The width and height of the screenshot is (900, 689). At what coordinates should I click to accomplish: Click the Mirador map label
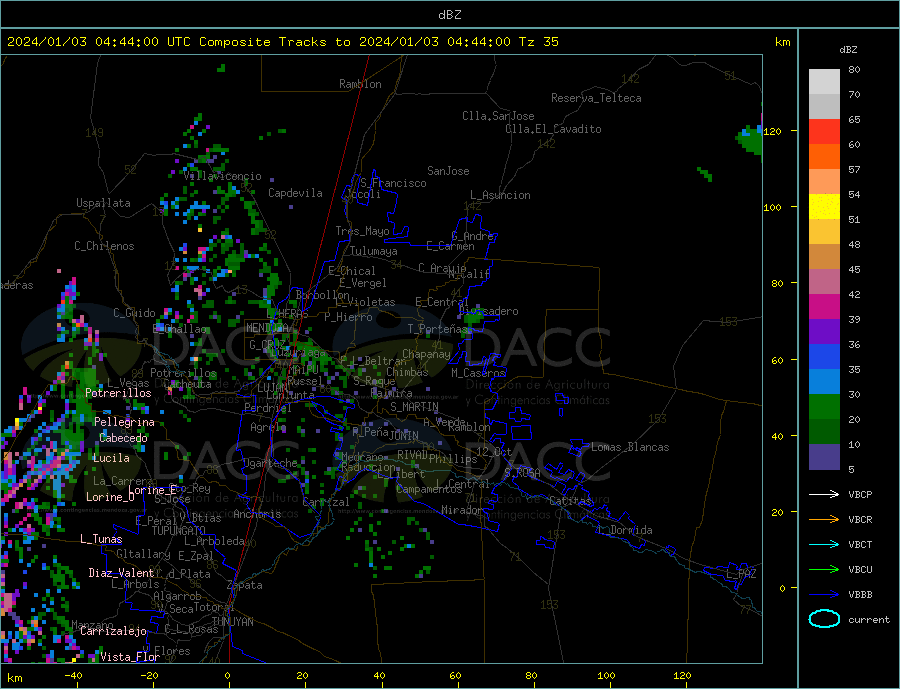(462, 510)
